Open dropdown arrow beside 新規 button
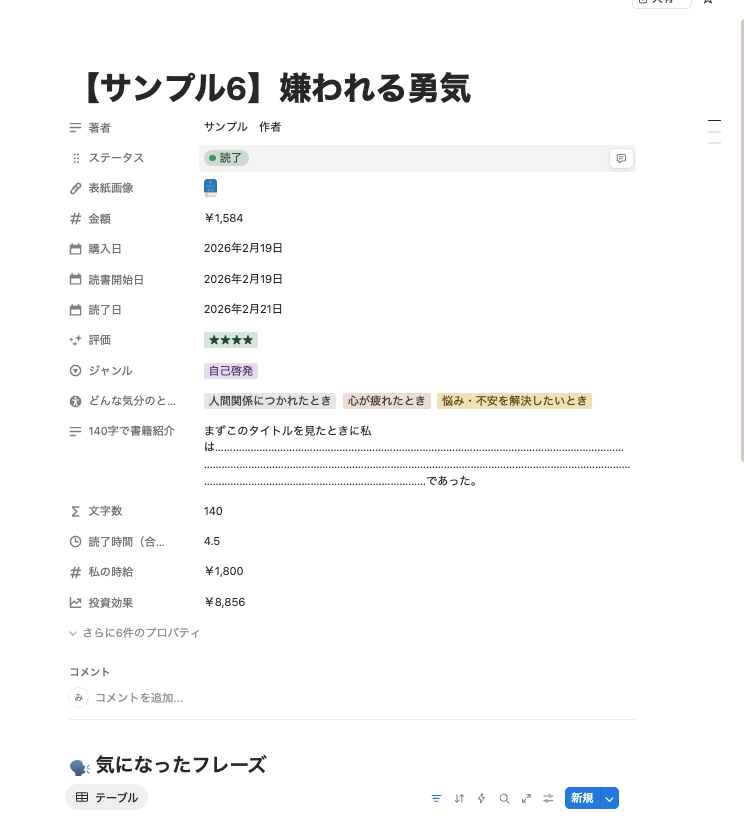This screenshot has width=744, height=817. pos(609,798)
